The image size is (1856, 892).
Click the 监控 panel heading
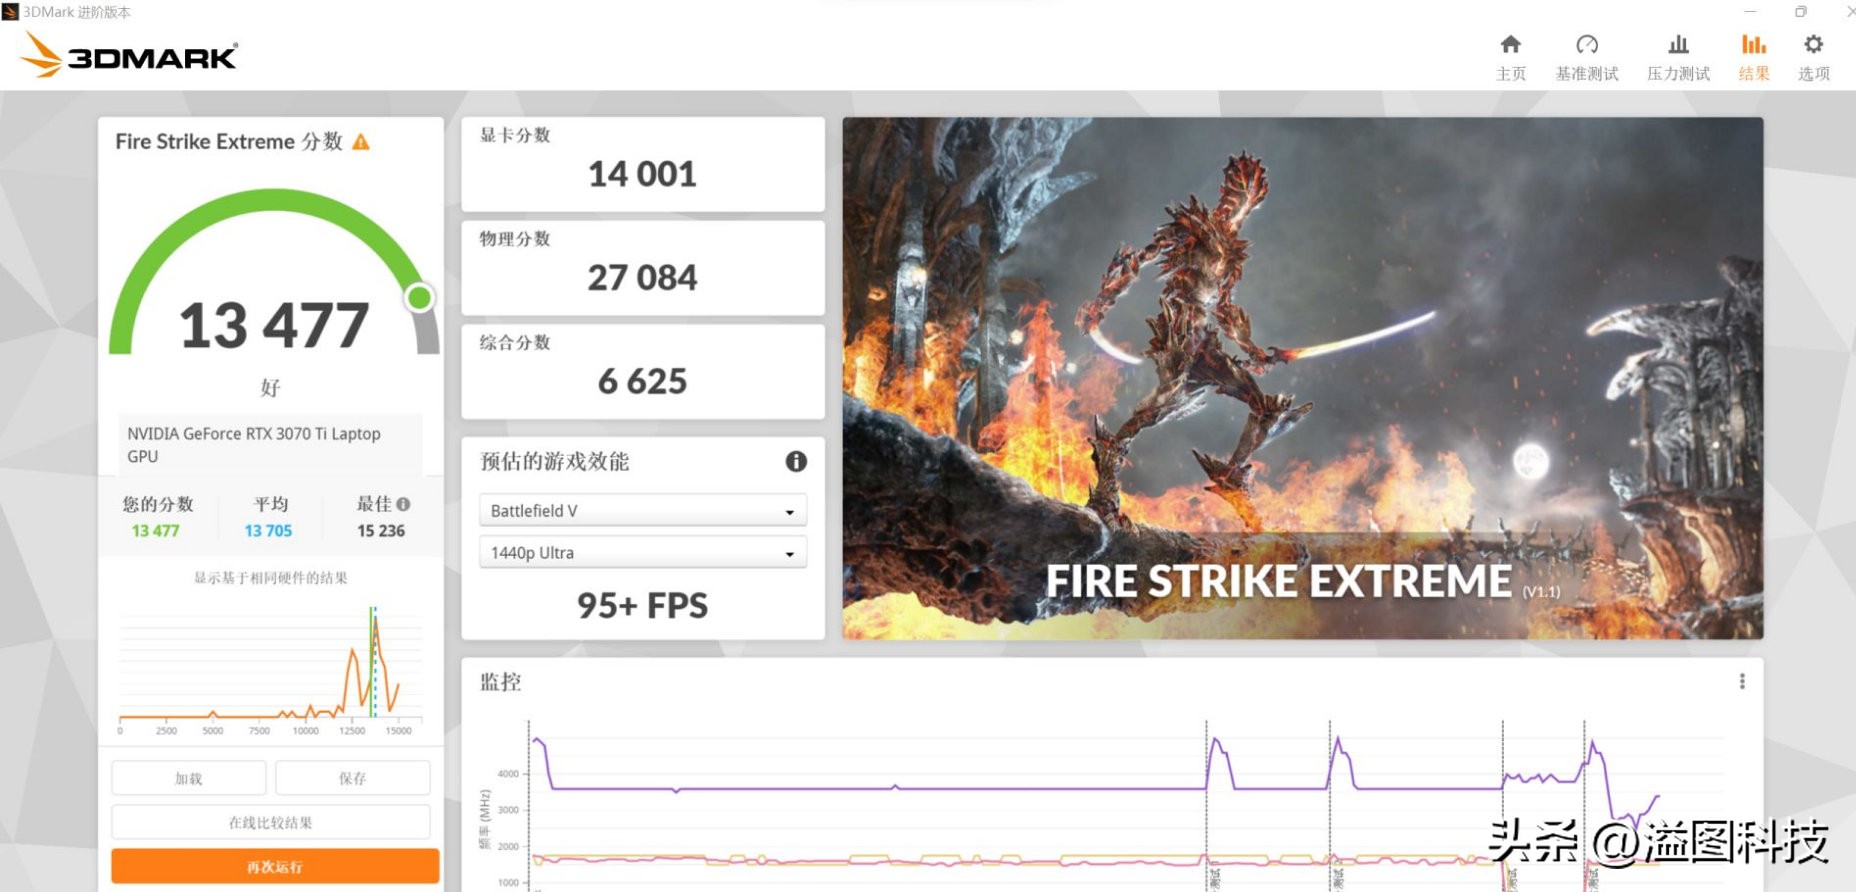(x=500, y=682)
